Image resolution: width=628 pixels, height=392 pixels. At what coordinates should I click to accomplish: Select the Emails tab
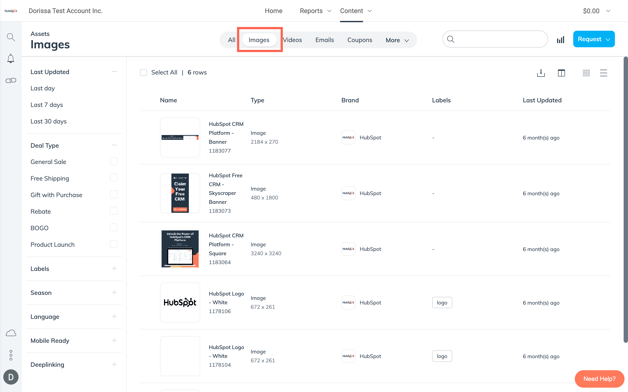coord(324,40)
